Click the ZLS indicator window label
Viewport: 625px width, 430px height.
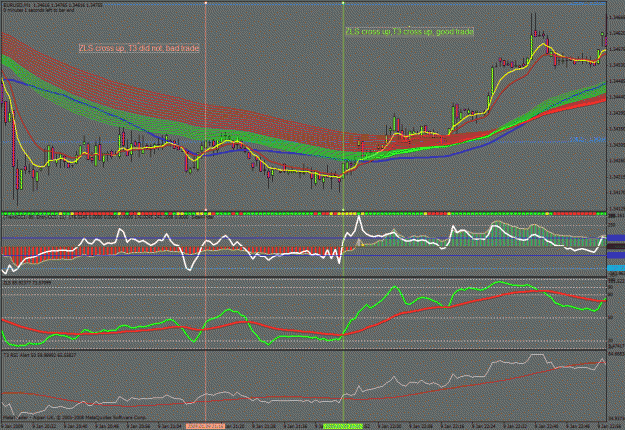coord(27,282)
